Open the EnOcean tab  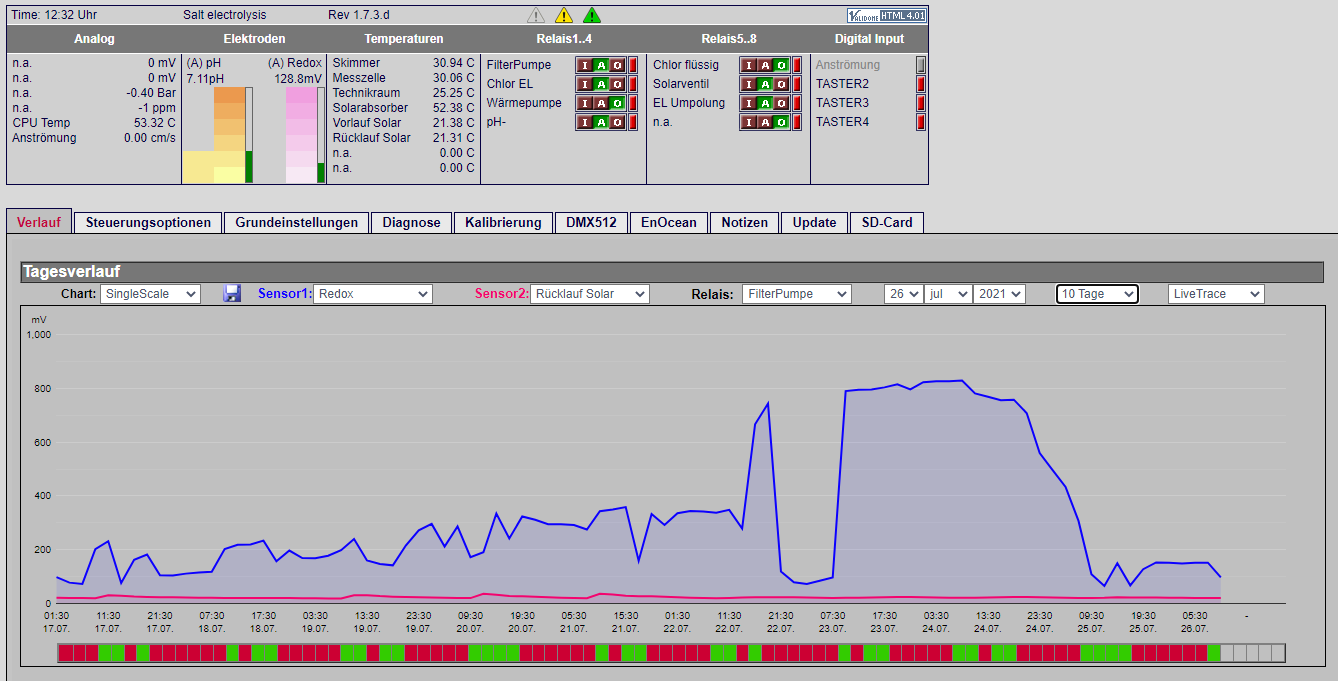669,223
